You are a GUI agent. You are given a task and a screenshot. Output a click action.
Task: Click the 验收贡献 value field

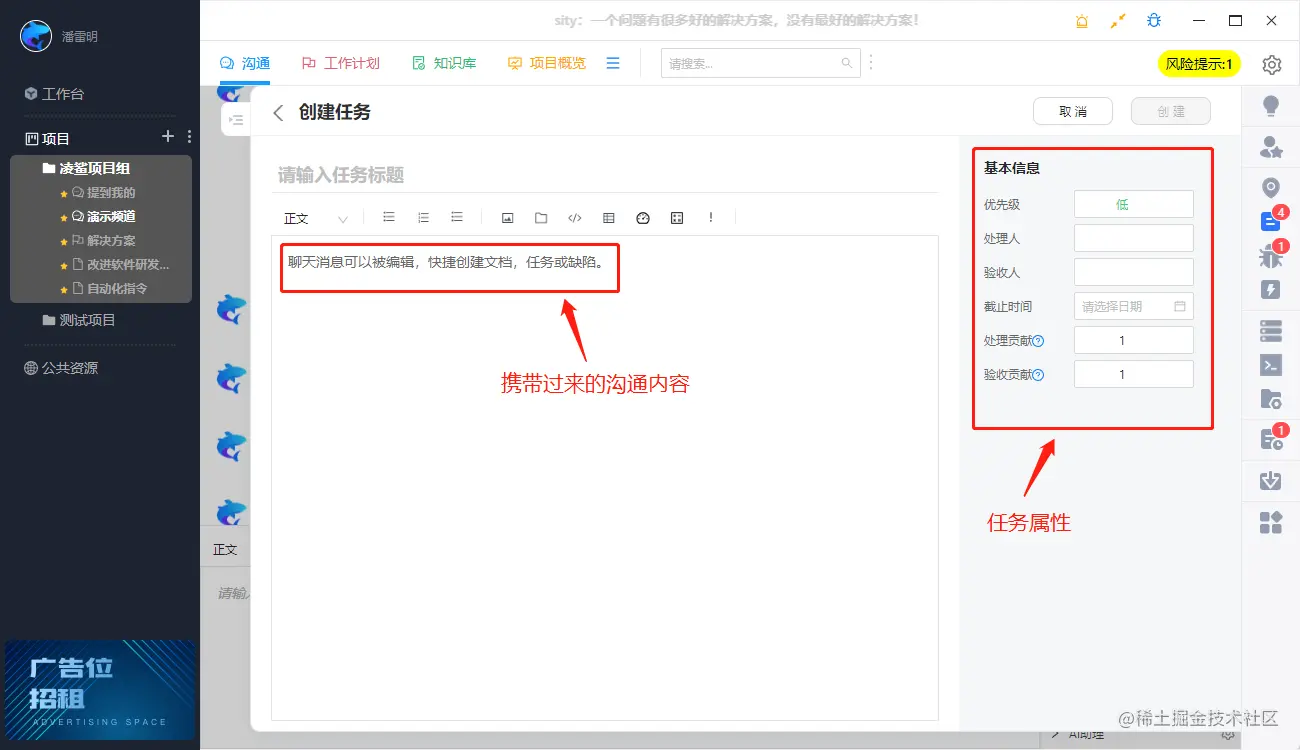pyautogui.click(x=1133, y=374)
